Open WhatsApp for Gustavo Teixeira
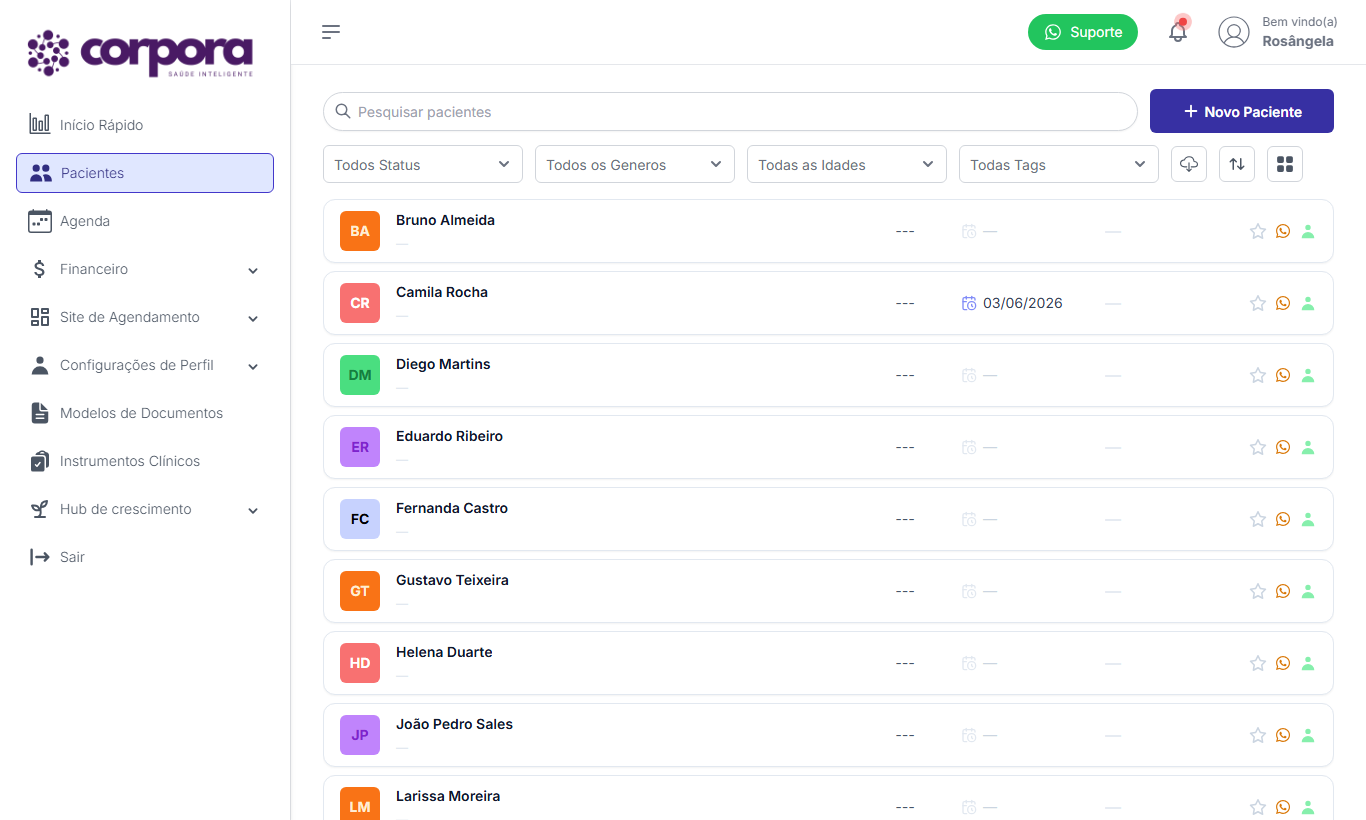The height and width of the screenshot is (820, 1366). tap(1283, 591)
